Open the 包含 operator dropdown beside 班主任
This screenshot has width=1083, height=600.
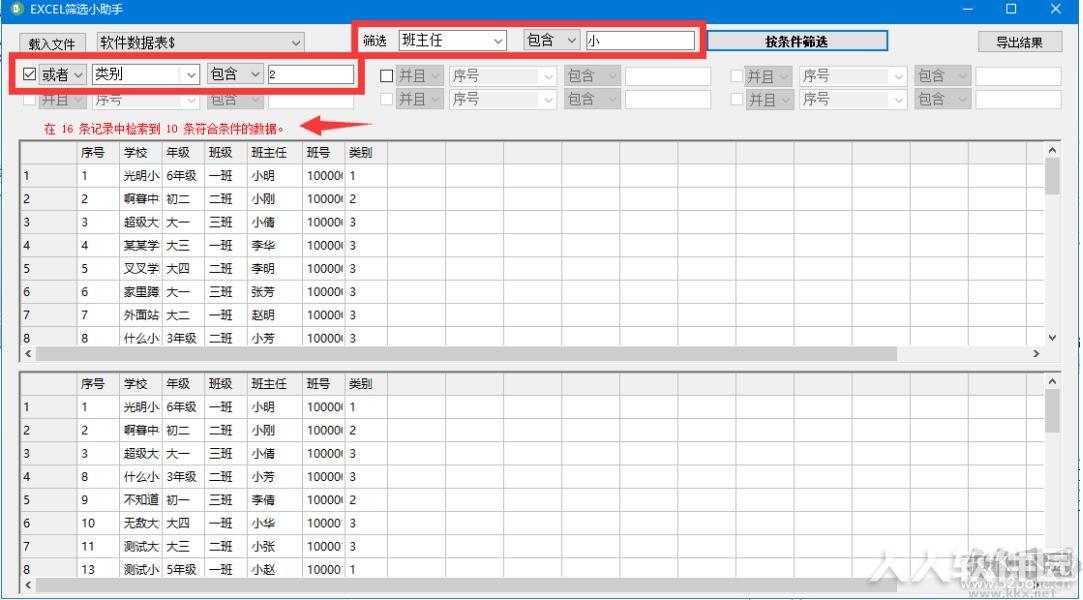[x=551, y=40]
